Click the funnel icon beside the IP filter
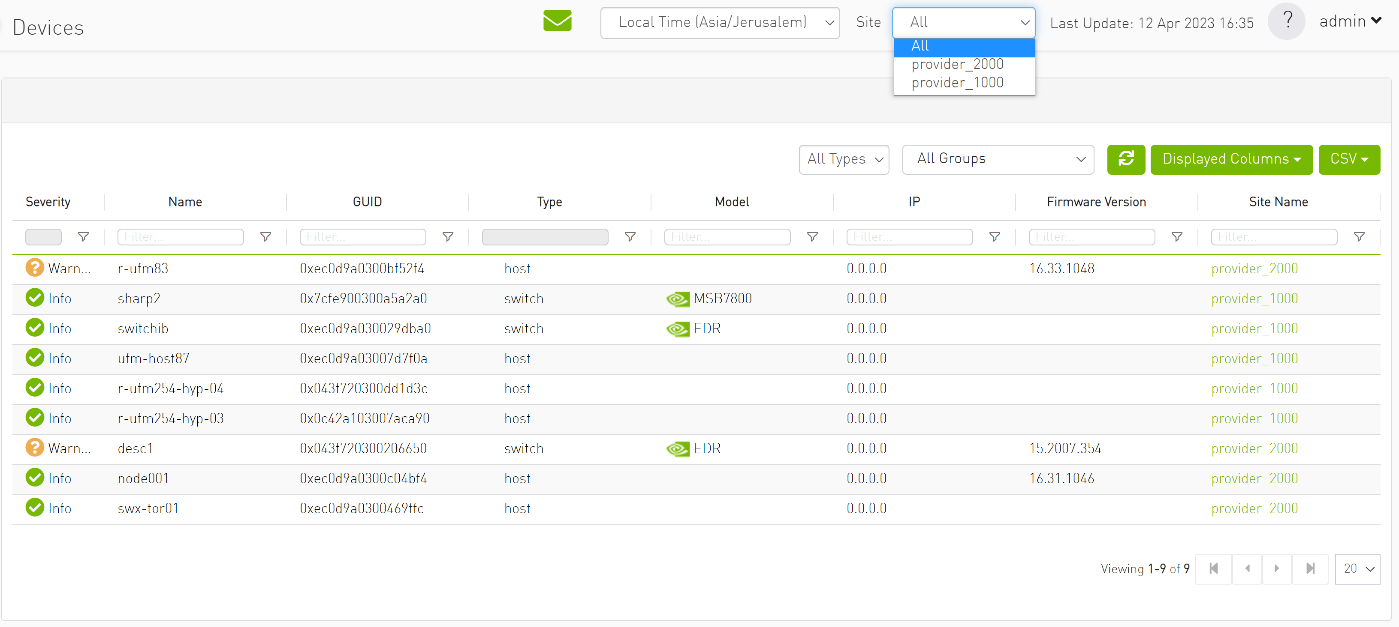 (994, 237)
